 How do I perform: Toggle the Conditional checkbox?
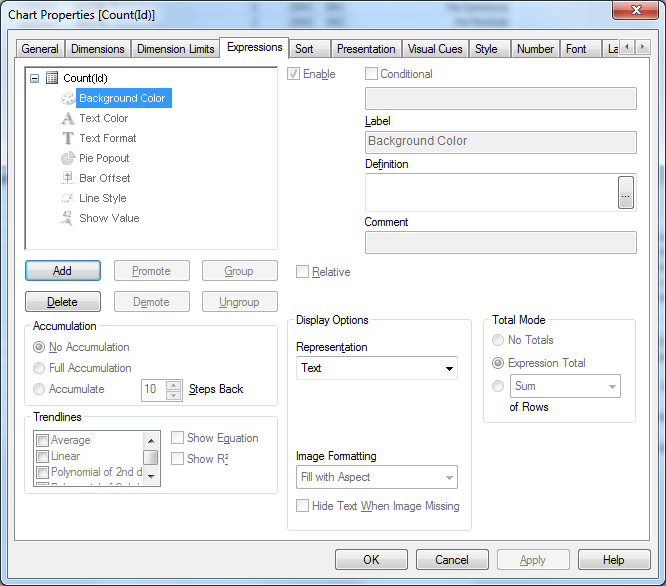[x=372, y=74]
